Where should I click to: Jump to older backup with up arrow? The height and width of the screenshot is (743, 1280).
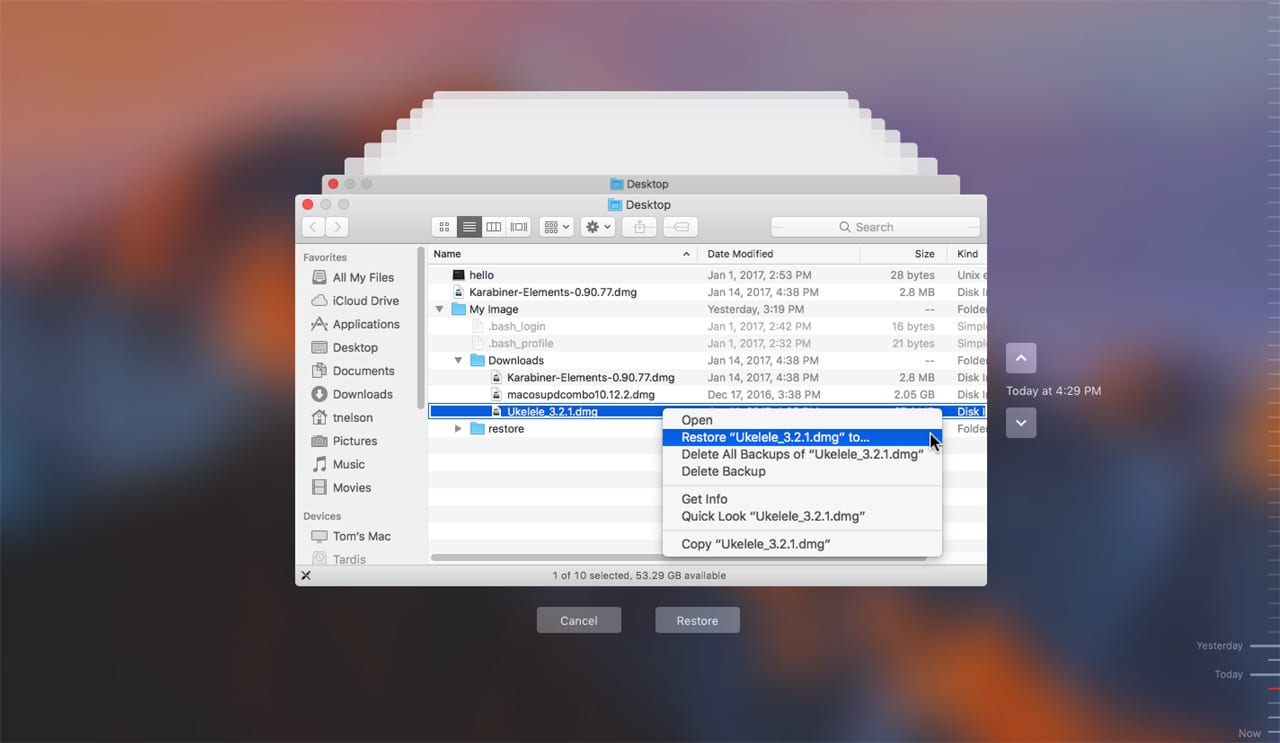[1021, 358]
